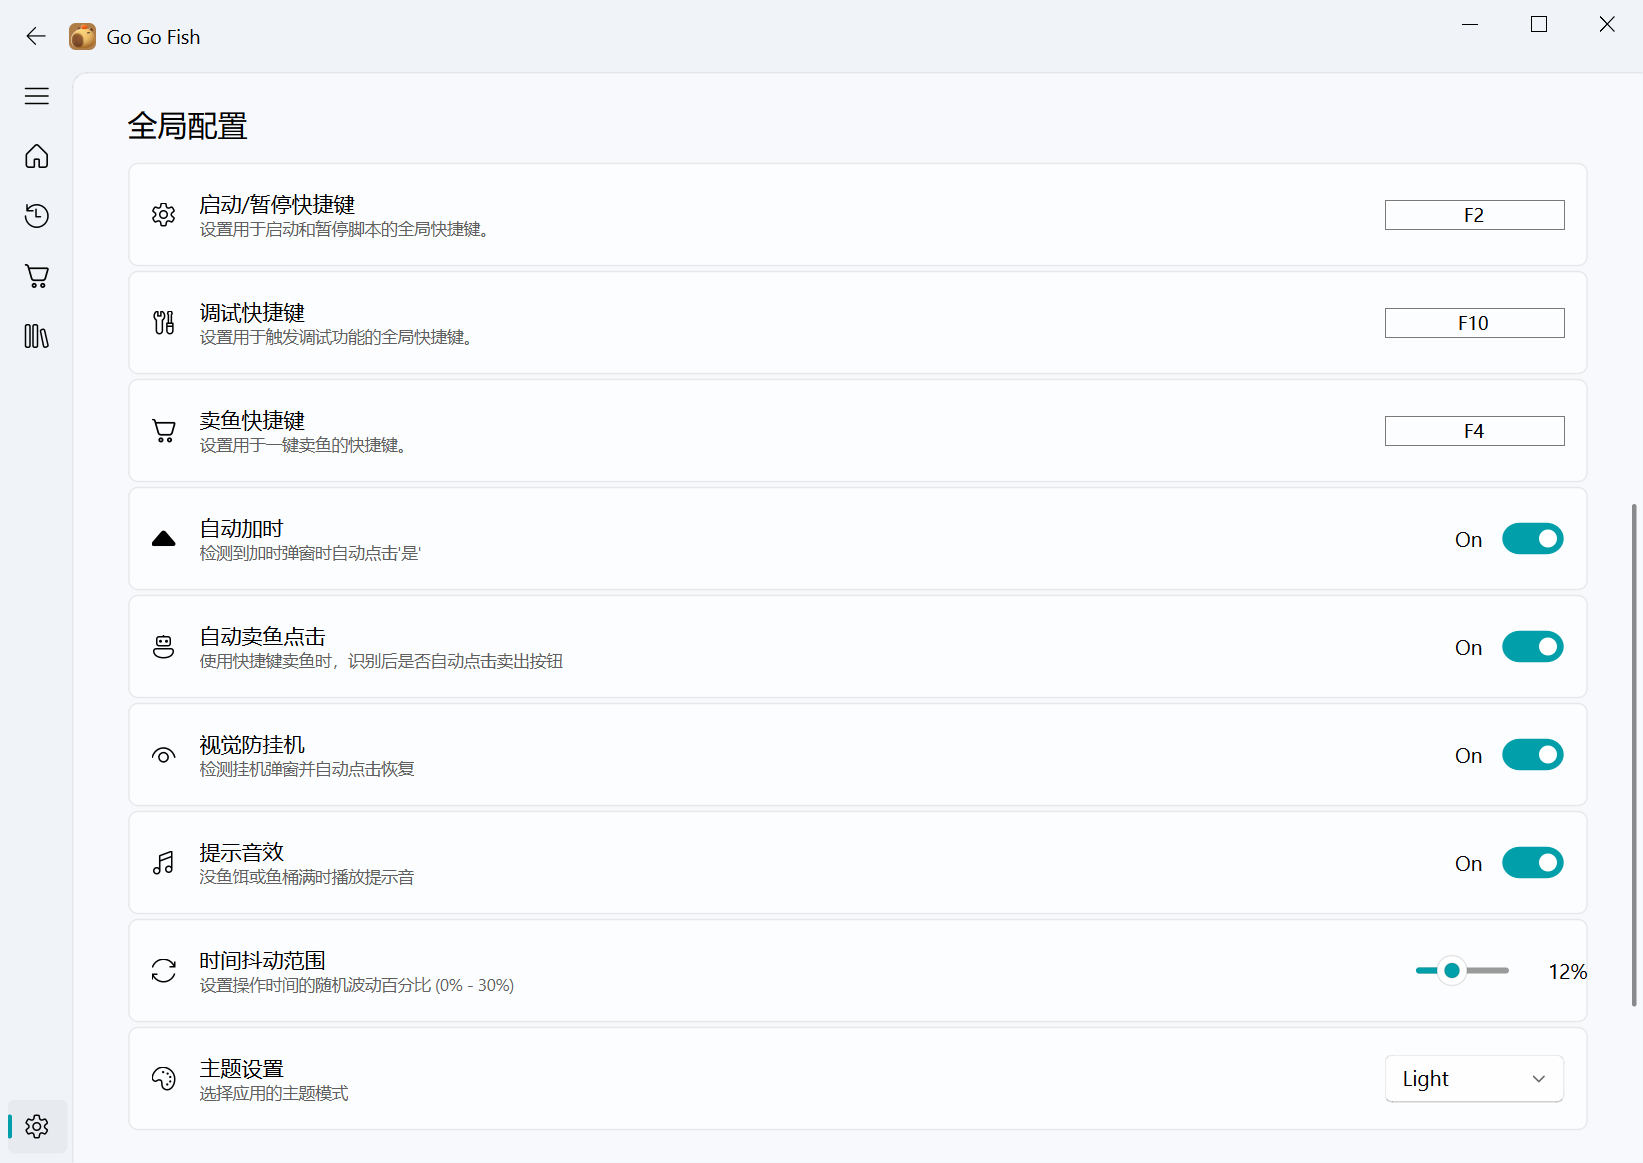Open the 主题设置 Light dropdown
This screenshot has height=1163, width=1643.
coord(1473,1079)
